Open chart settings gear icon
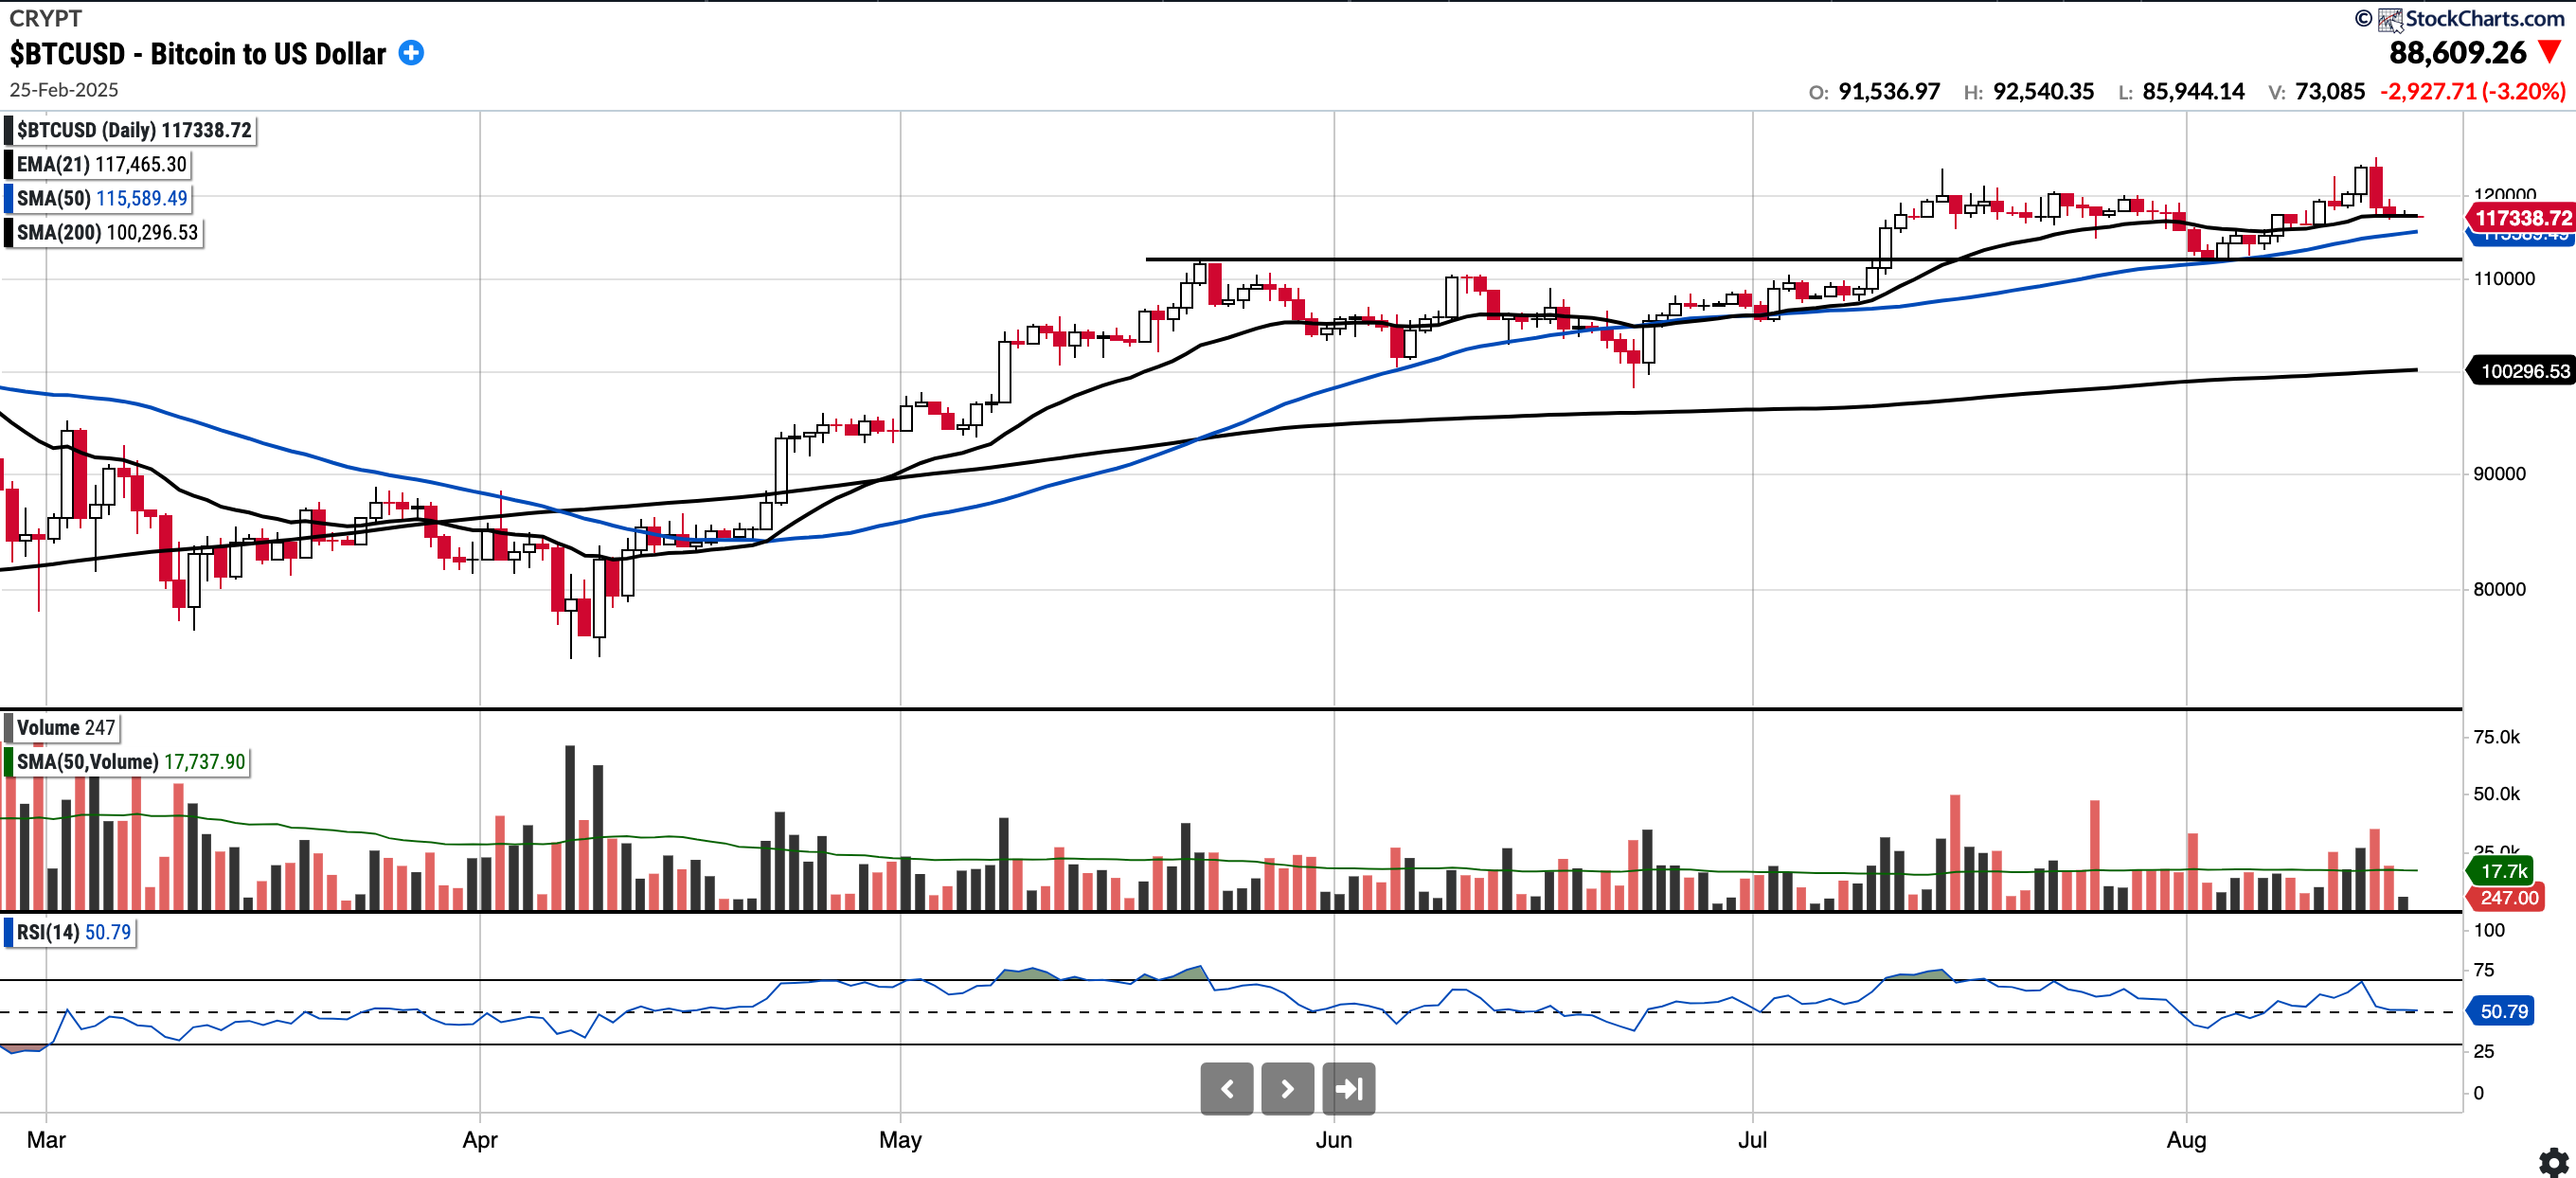 (2553, 1161)
